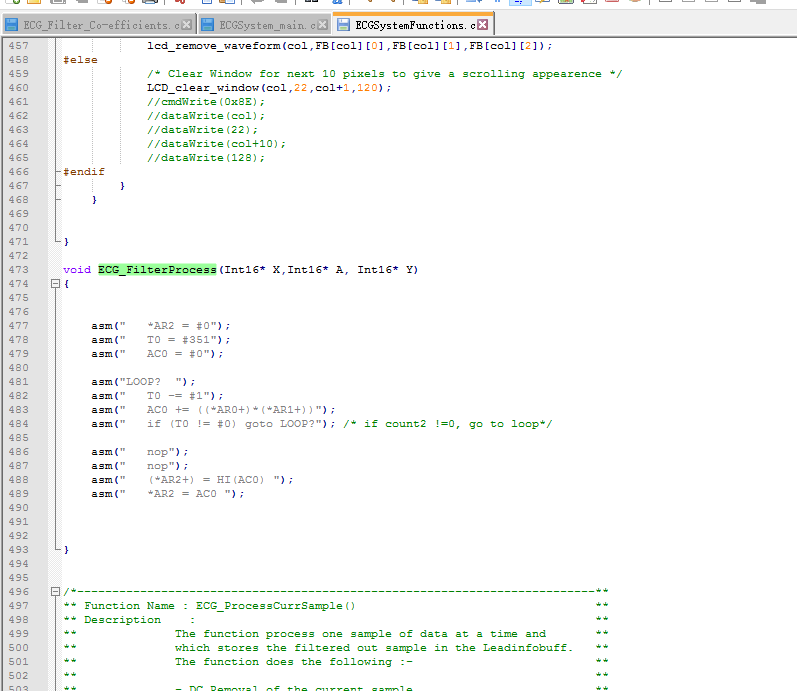Image resolution: width=797 pixels, height=691 pixels.
Task: Click the asm("LOOP? ") label line
Action: click(143, 381)
